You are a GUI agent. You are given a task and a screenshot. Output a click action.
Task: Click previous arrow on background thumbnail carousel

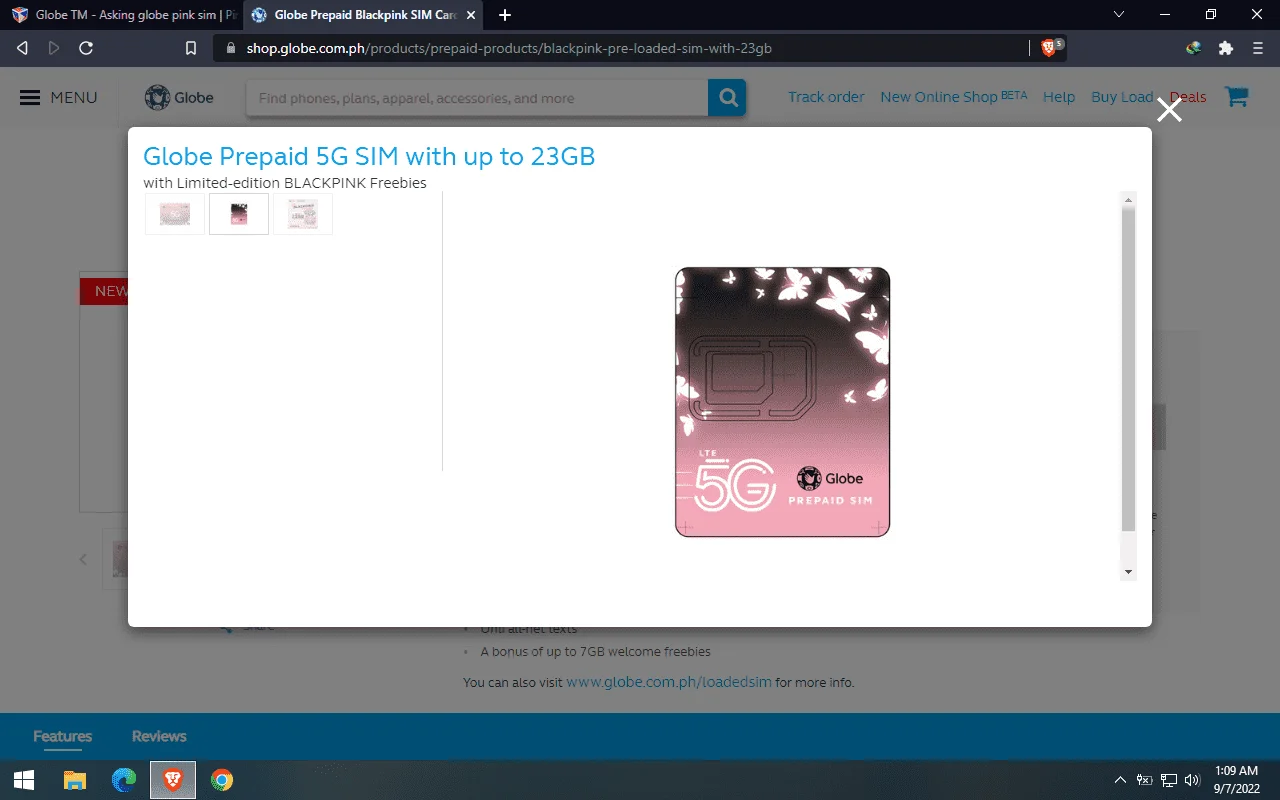pos(84,560)
